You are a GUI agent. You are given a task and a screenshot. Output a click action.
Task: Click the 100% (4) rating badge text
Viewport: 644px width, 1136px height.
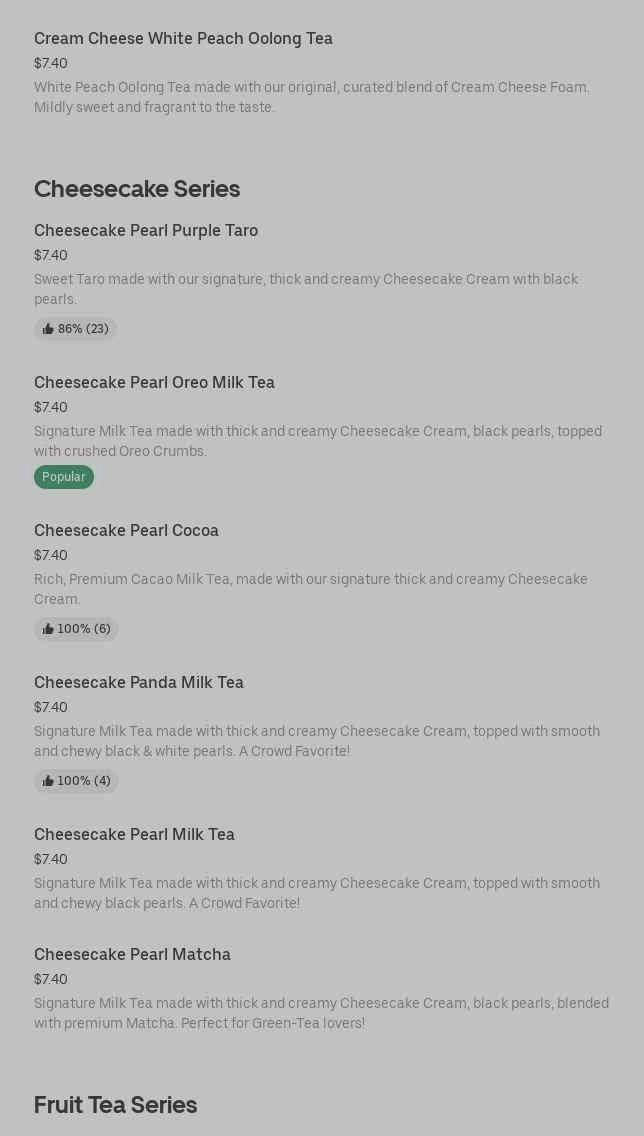84,781
